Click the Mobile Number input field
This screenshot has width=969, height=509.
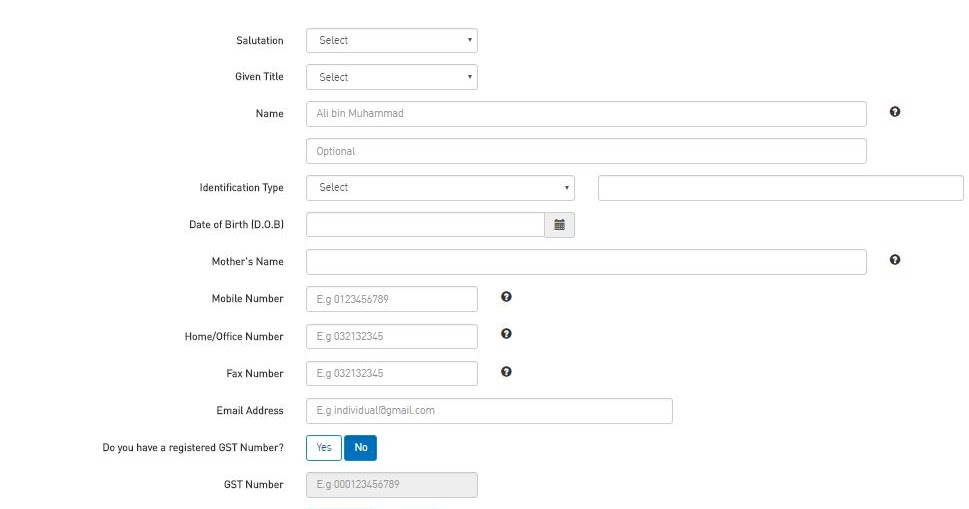[x=392, y=299]
